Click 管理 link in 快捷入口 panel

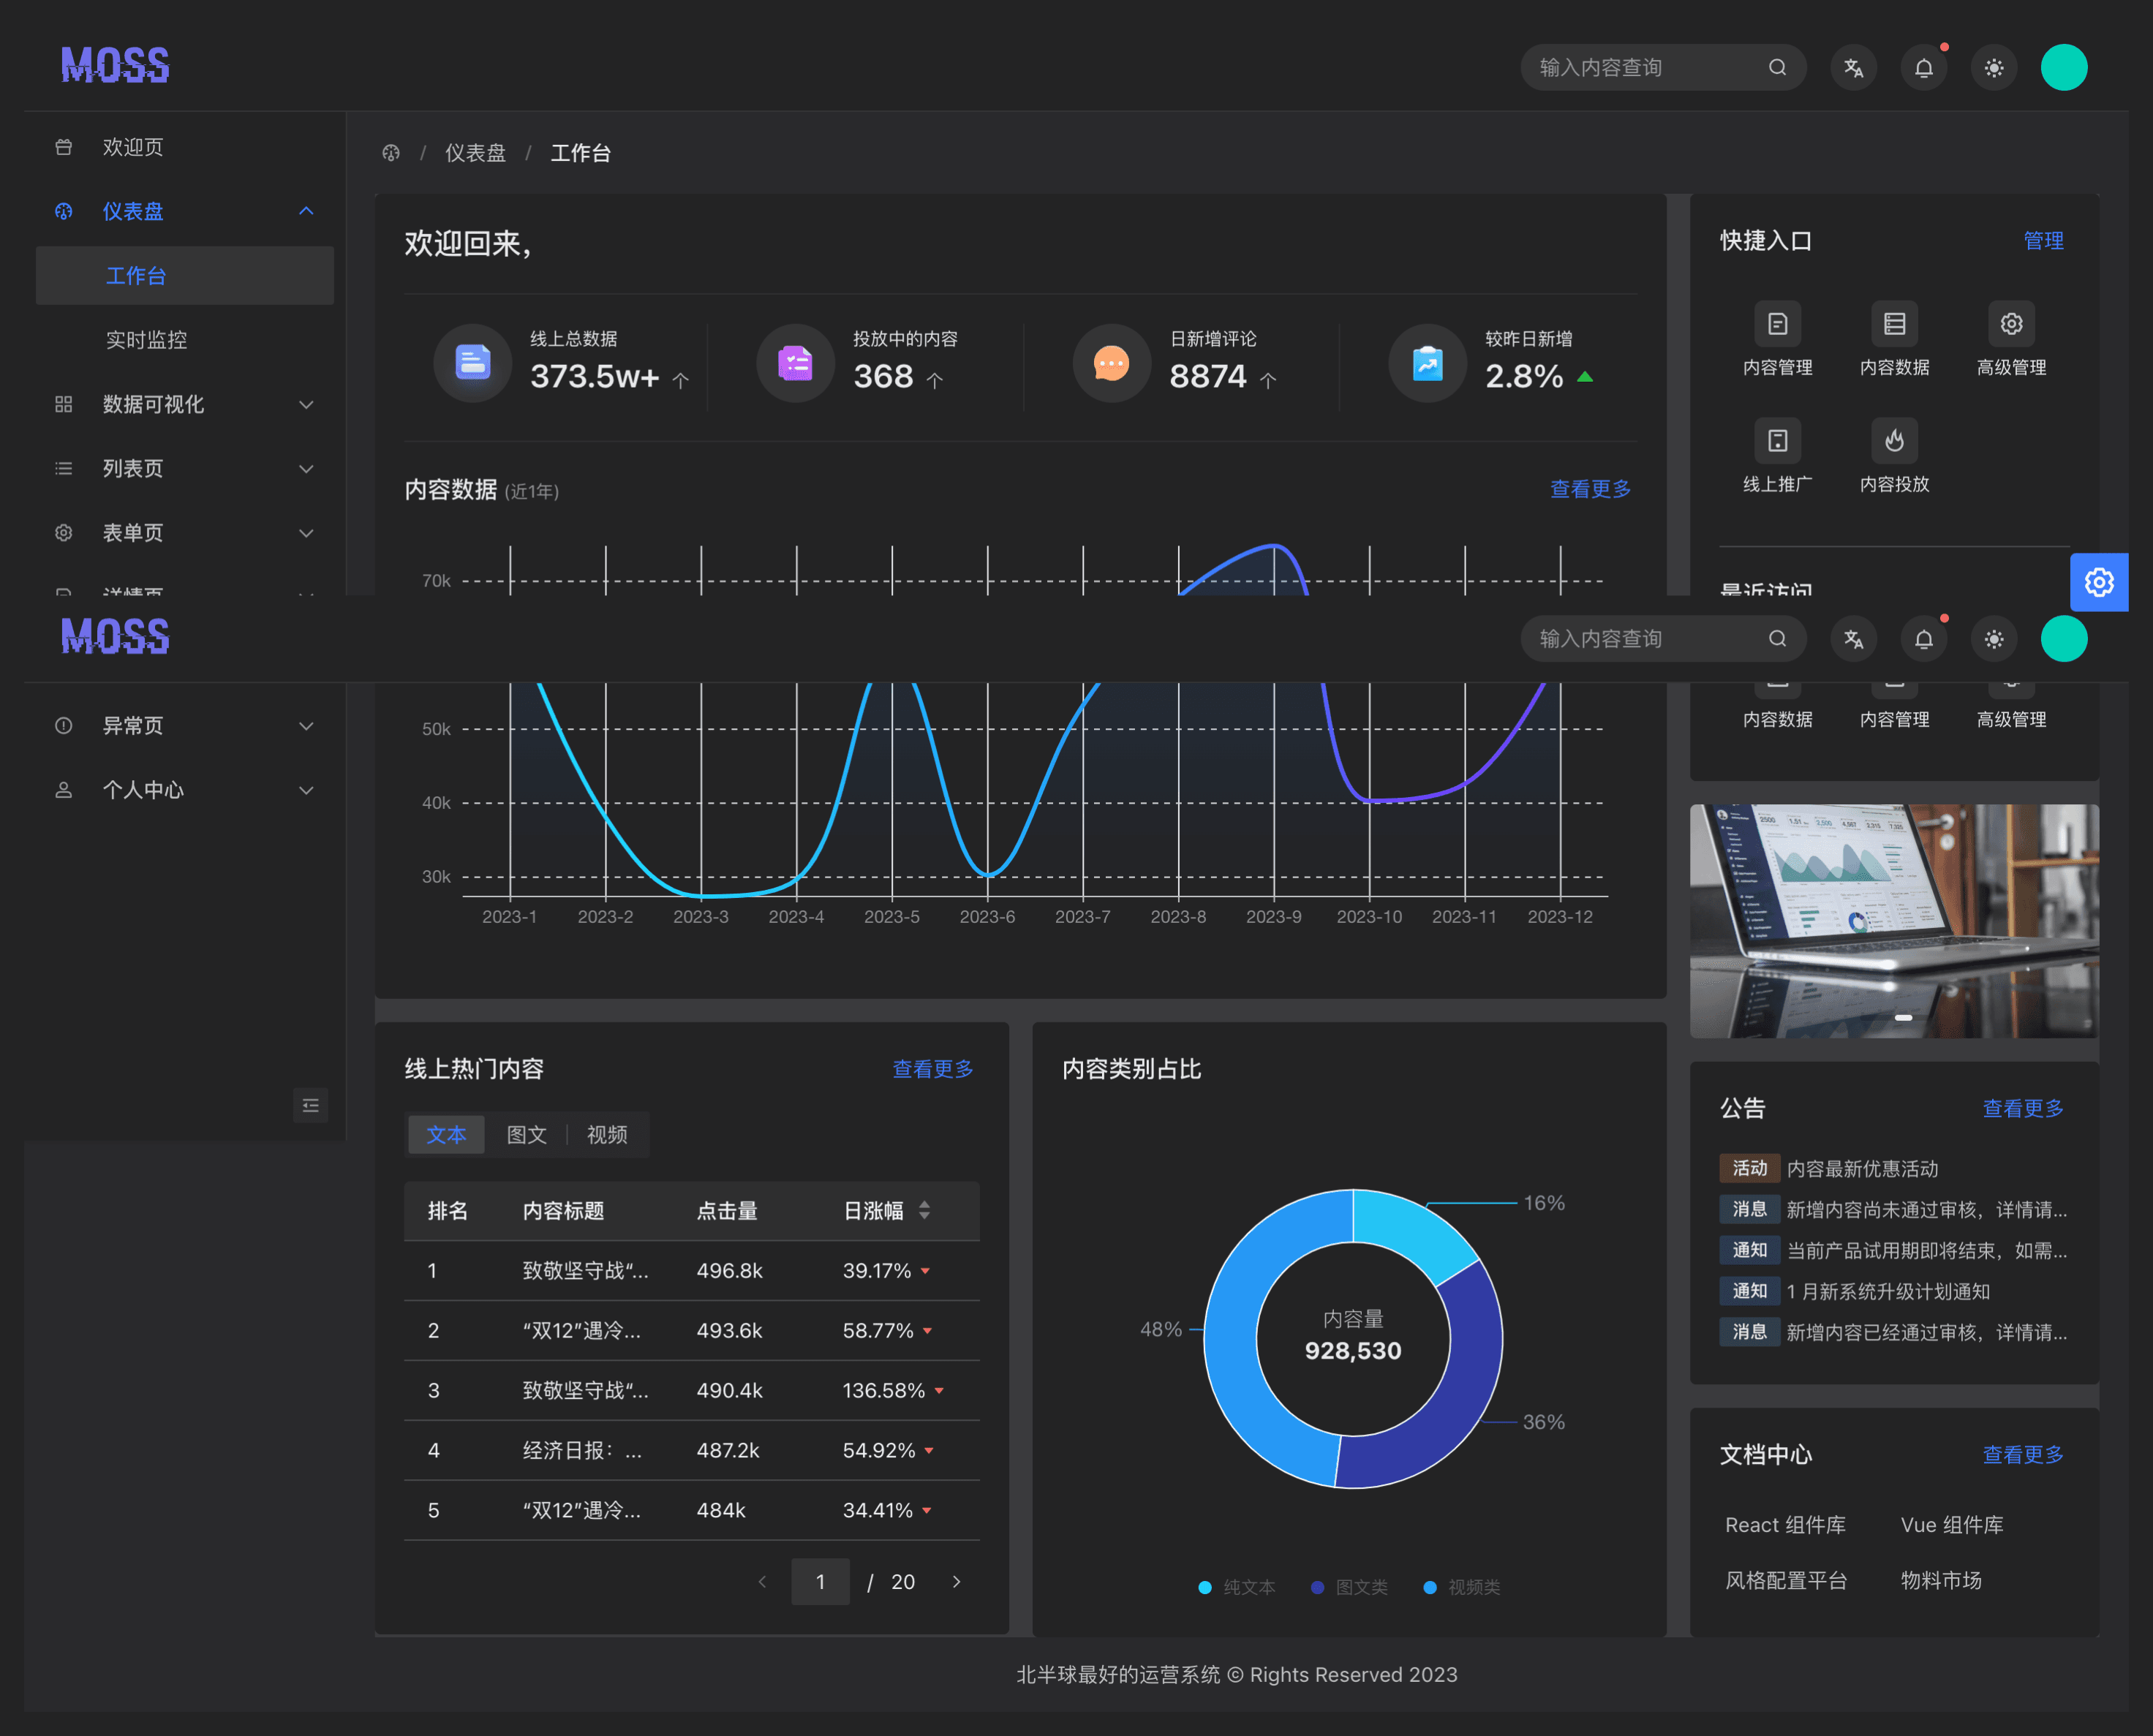click(x=2042, y=241)
